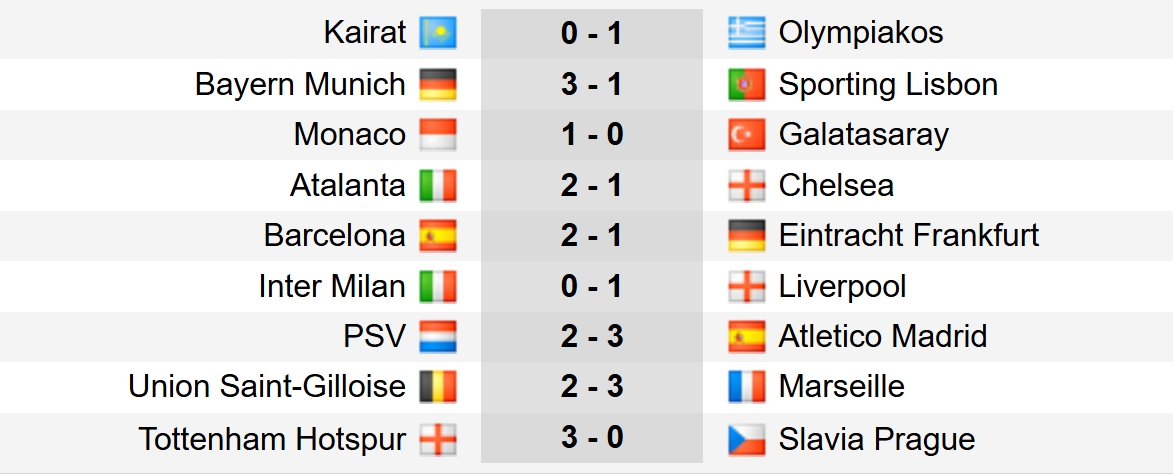Click the German flag beside Bayern Munich
Image resolution: width=1173 pixels, height=474 pixels.
tap(438, 84)
